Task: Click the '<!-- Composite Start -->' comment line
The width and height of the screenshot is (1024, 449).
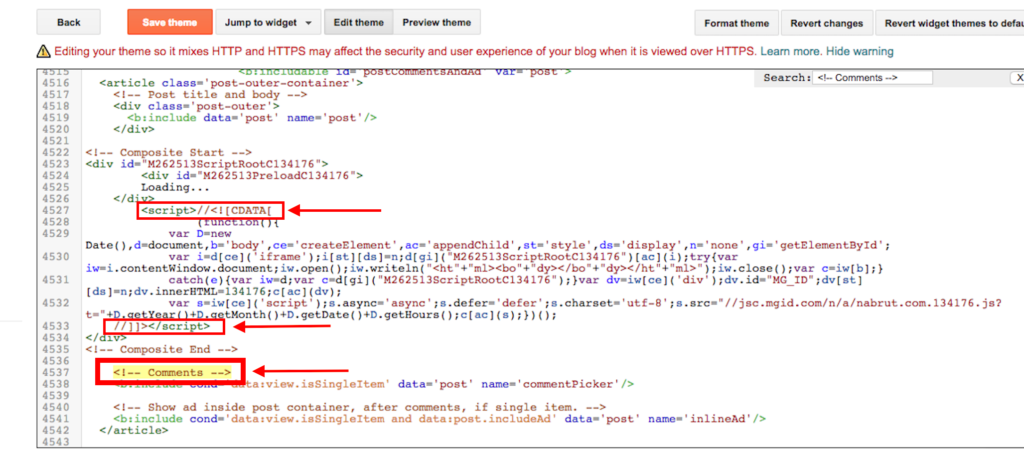Action: [167, 151]
